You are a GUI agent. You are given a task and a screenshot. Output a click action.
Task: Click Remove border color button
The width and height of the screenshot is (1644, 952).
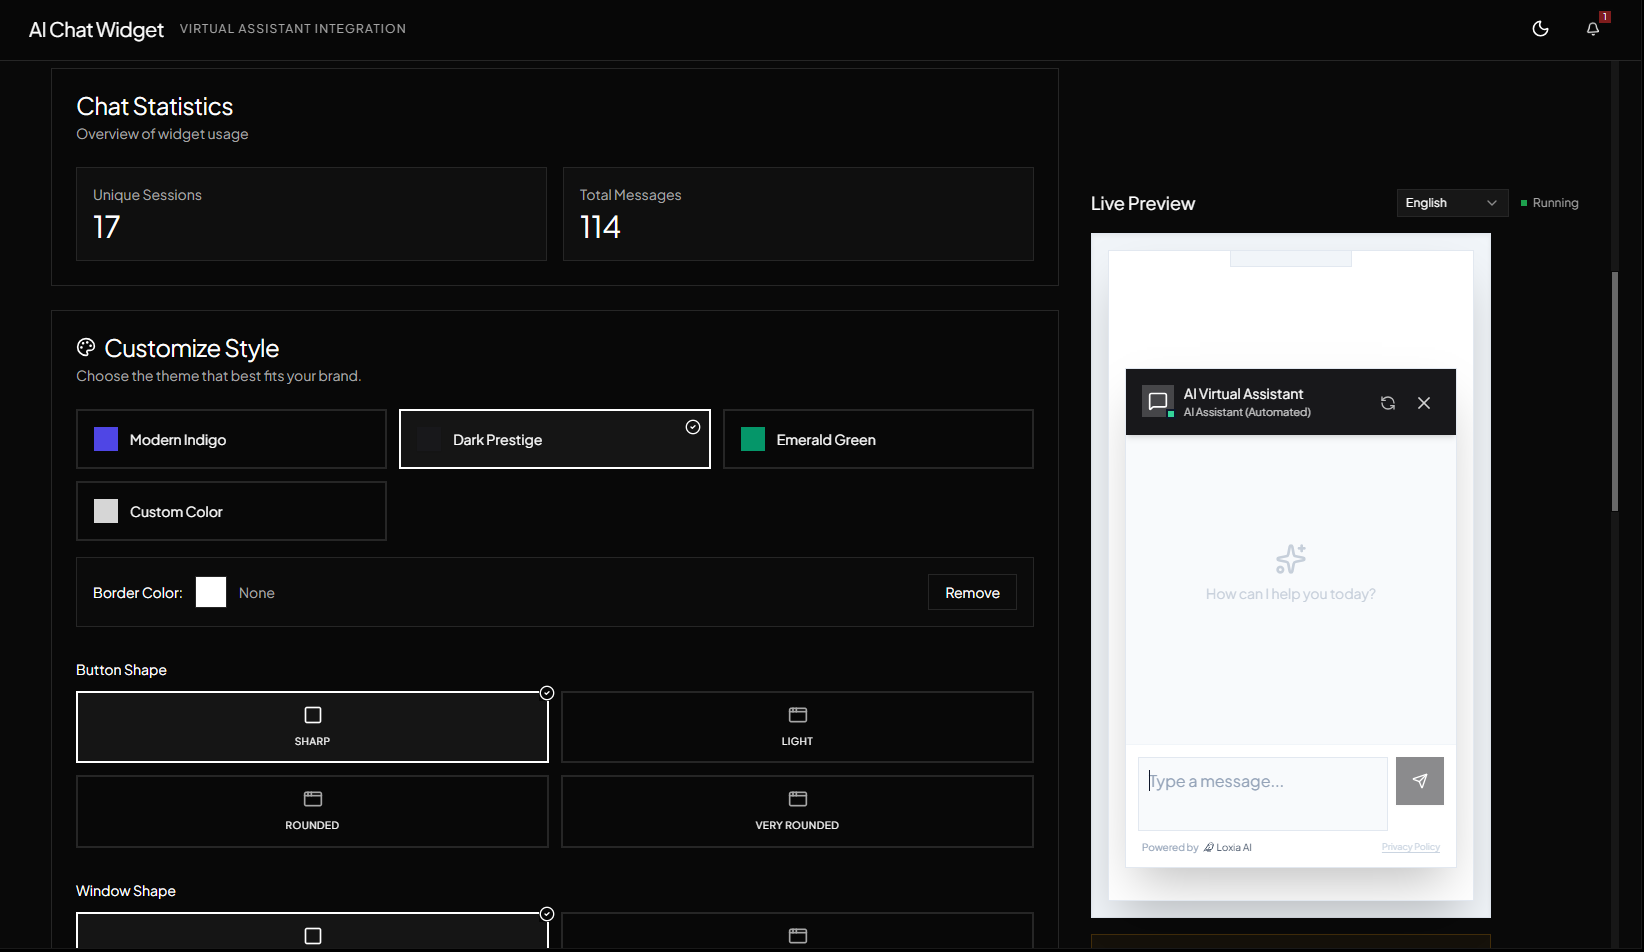coord(972,592)
